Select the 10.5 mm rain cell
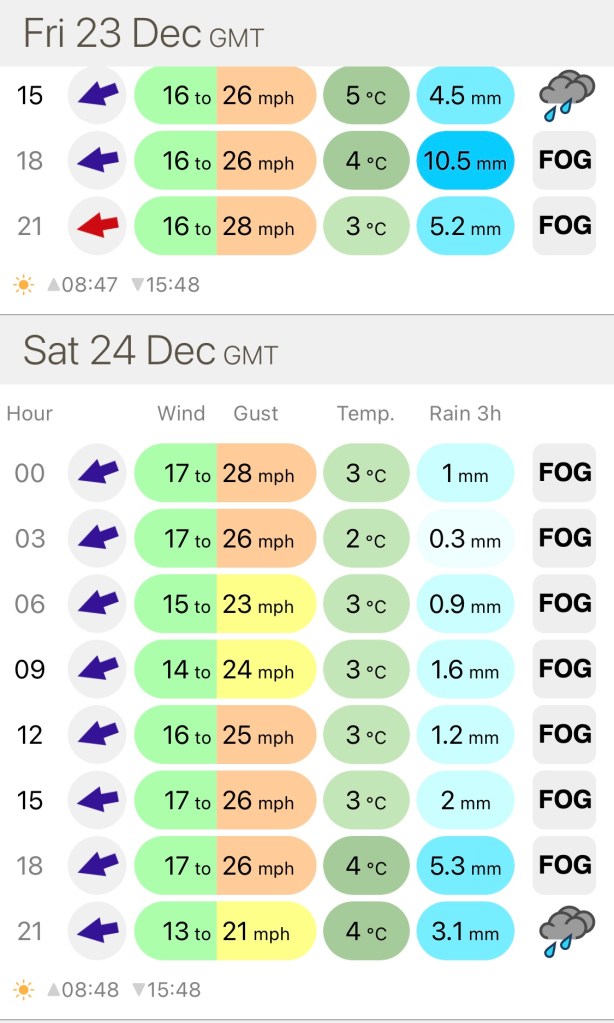The height and width of the screenshot is (1023, 614). click(x=465, y=160)
